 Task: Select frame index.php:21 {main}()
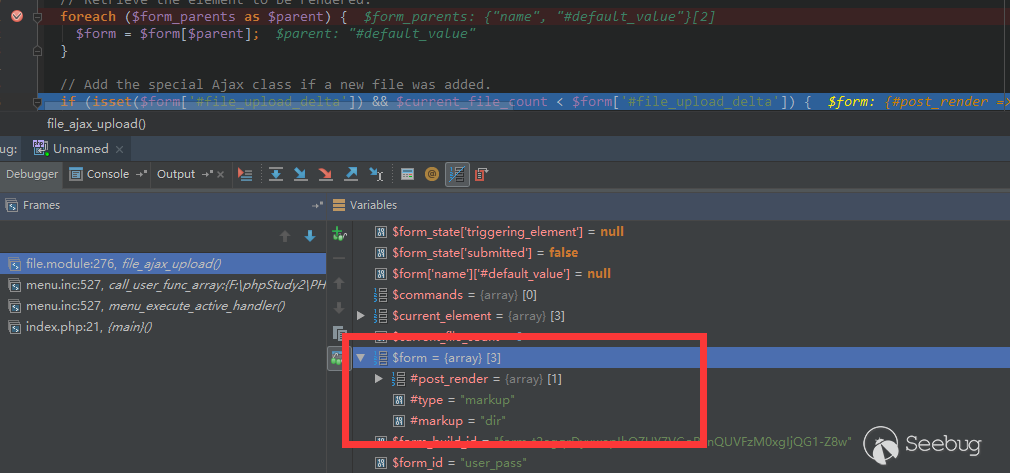click(x=163, y=327)
